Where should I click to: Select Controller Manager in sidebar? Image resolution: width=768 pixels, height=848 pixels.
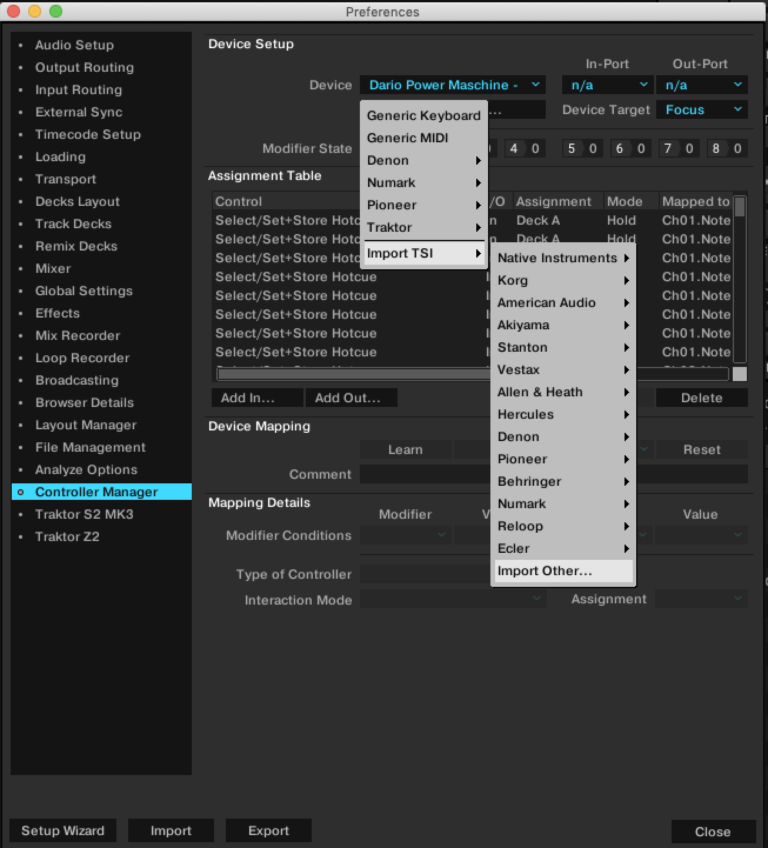(102, 492)
